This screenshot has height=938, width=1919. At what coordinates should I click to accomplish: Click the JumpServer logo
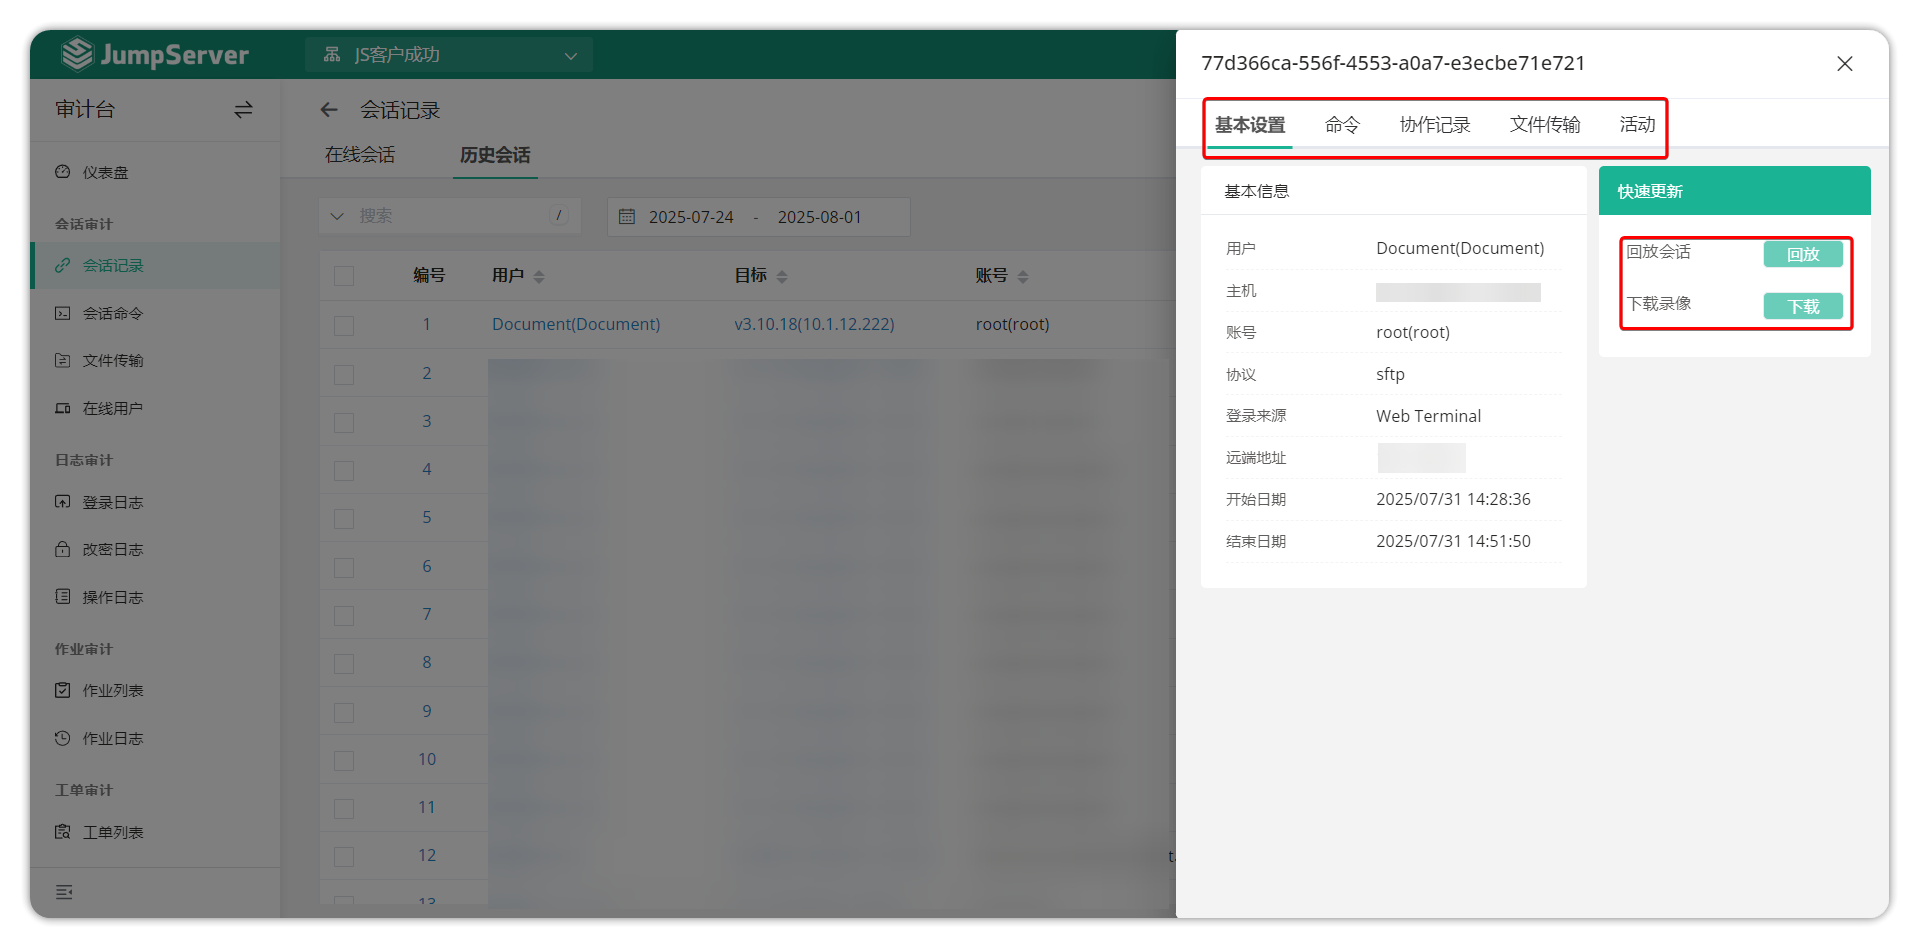[155, 54]
